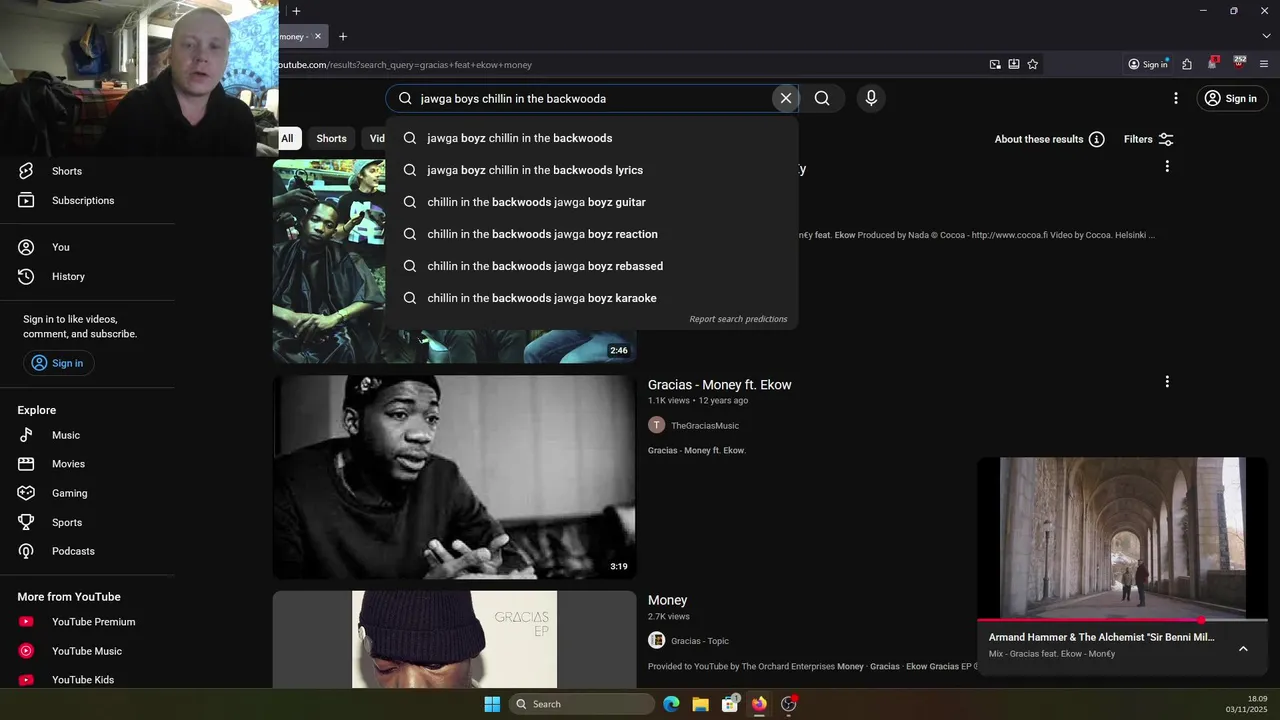This screenshot has height=720, width=1280.
Task: Seek using the miniplayer red progress bar
Action: (x=1122, y=620)
